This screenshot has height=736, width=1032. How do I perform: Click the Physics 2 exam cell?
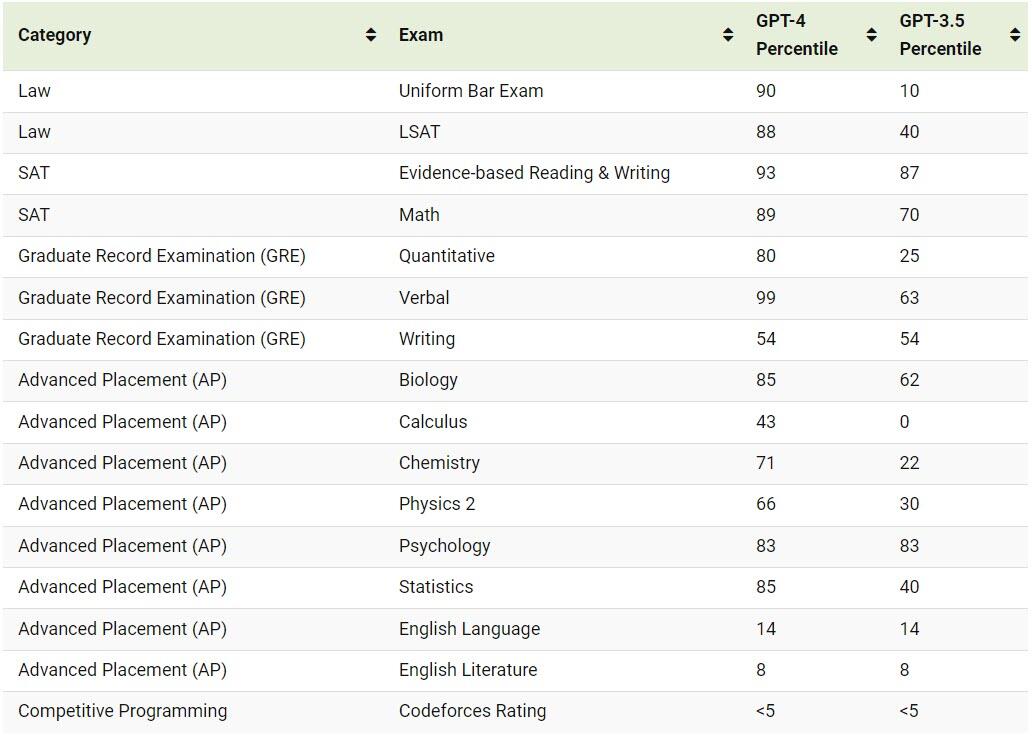point(437,504)
